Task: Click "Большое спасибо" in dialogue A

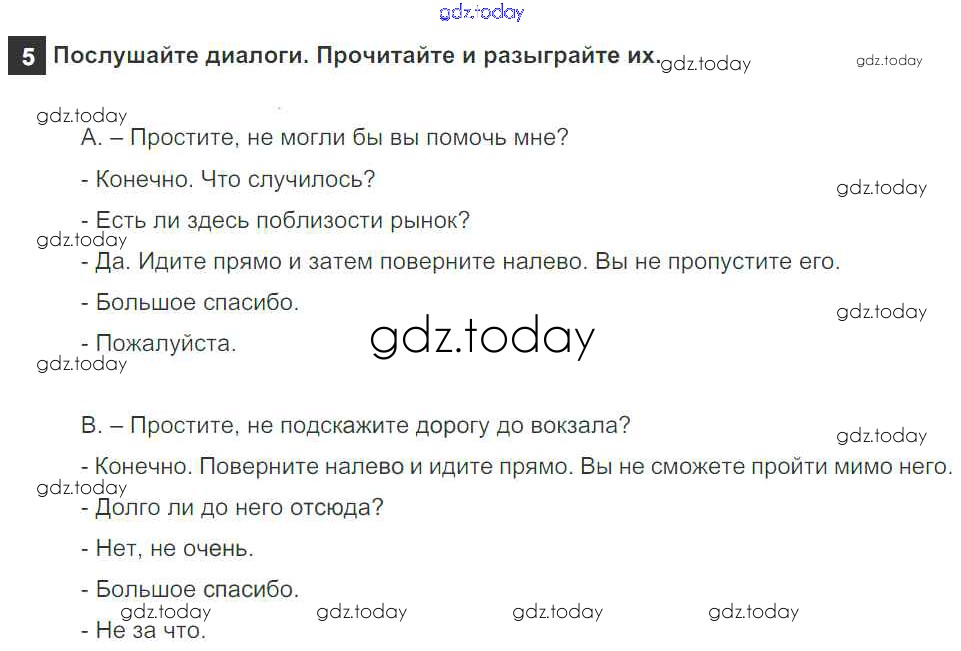Action: pyautogui.click(x=190, y=302)
